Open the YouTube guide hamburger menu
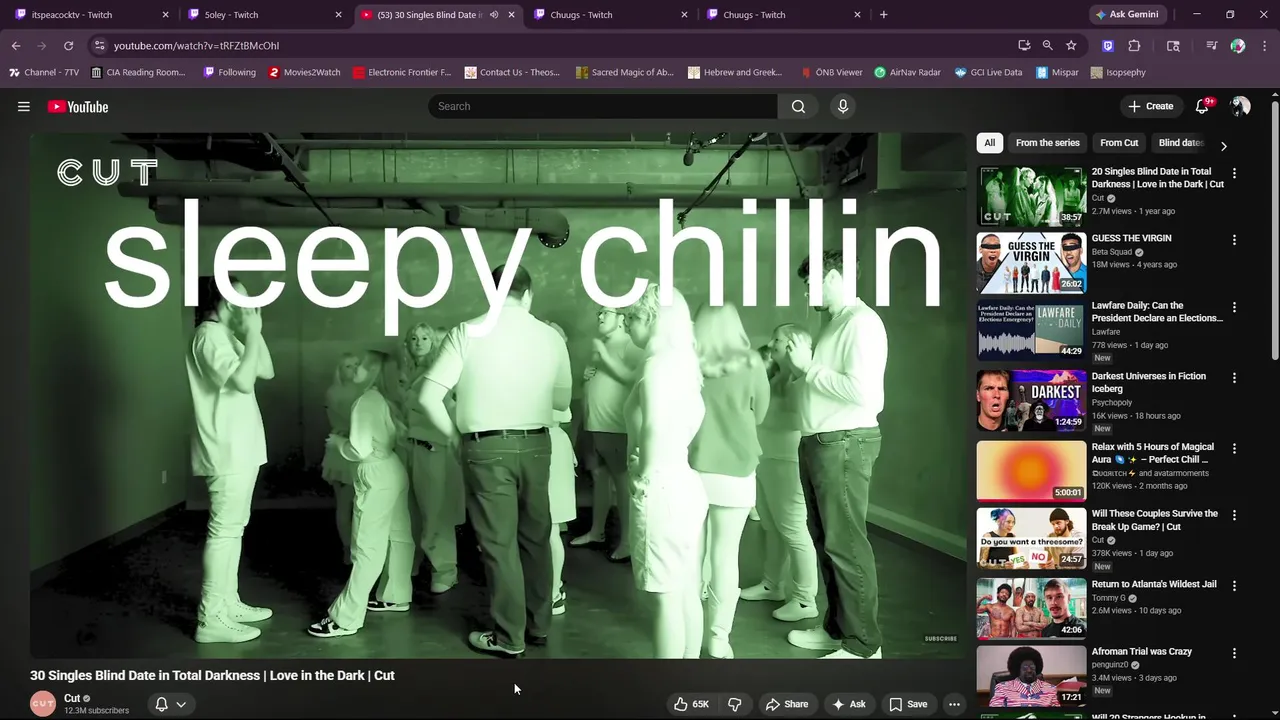The image size is (1280, 720). click(24, 107)
